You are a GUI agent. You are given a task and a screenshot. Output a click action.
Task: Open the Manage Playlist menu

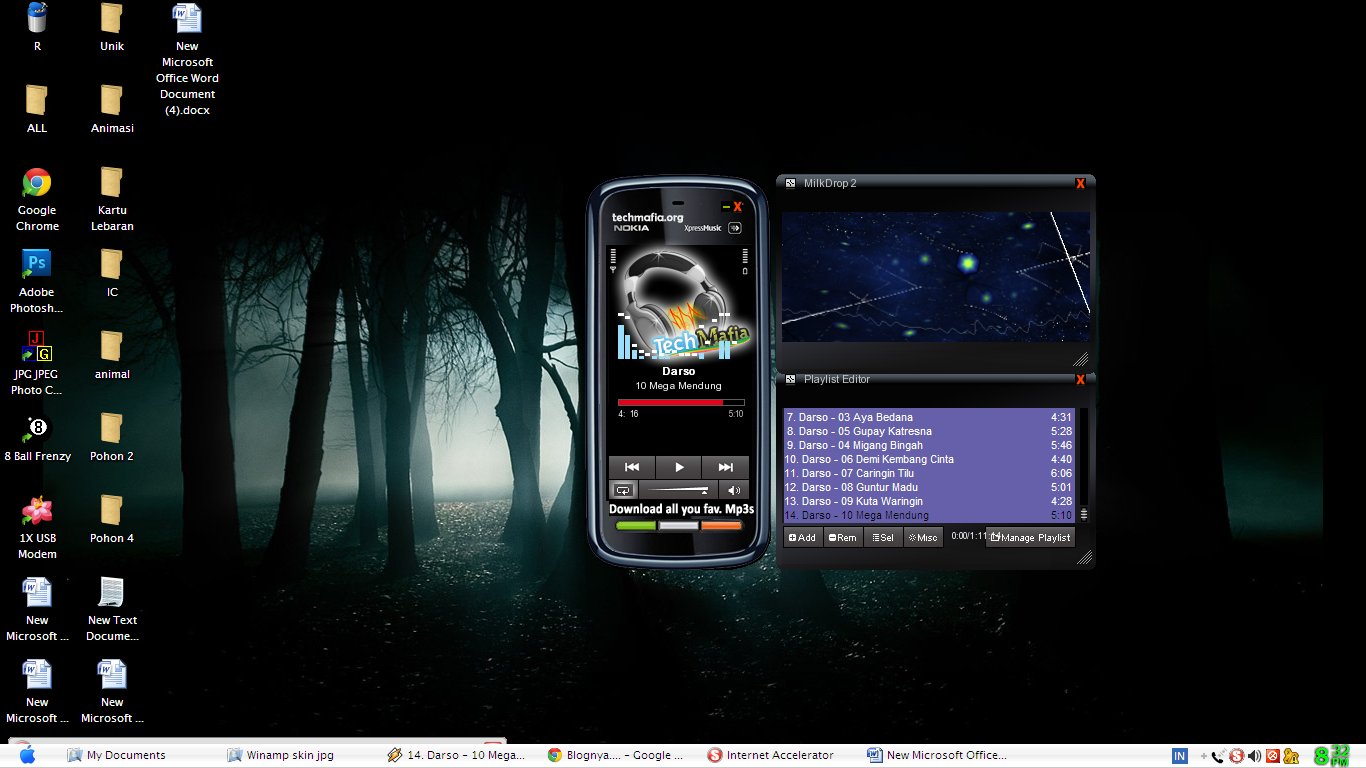[1030, 537]
